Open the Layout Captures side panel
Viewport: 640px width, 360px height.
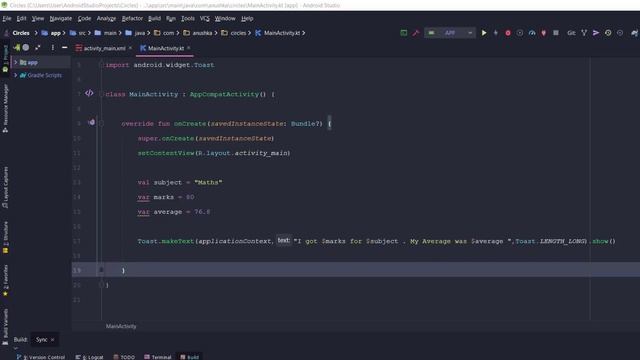click(5, 188)
